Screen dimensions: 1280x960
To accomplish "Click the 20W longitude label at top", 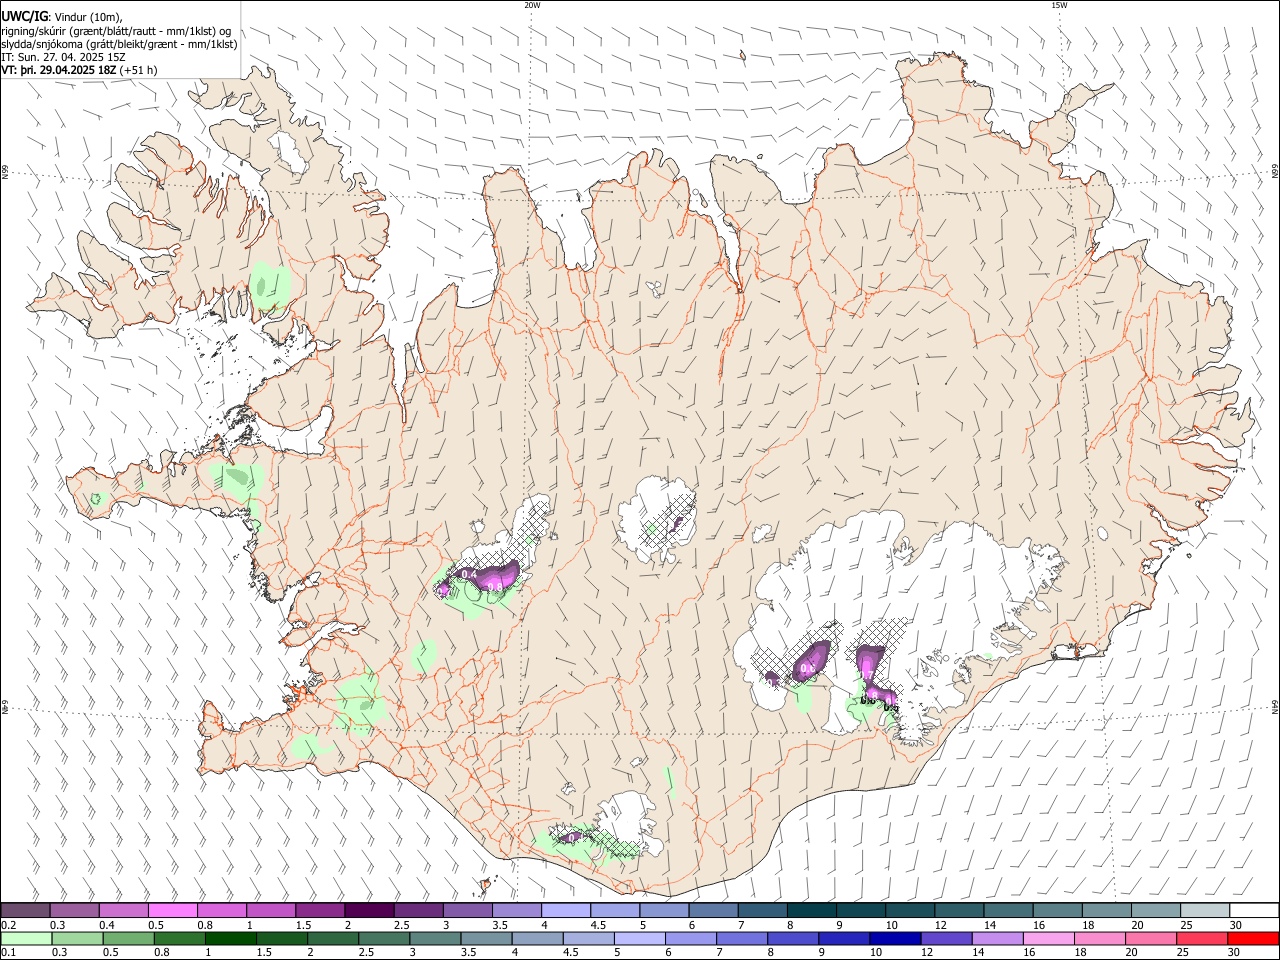I will (x=532, y=5).
